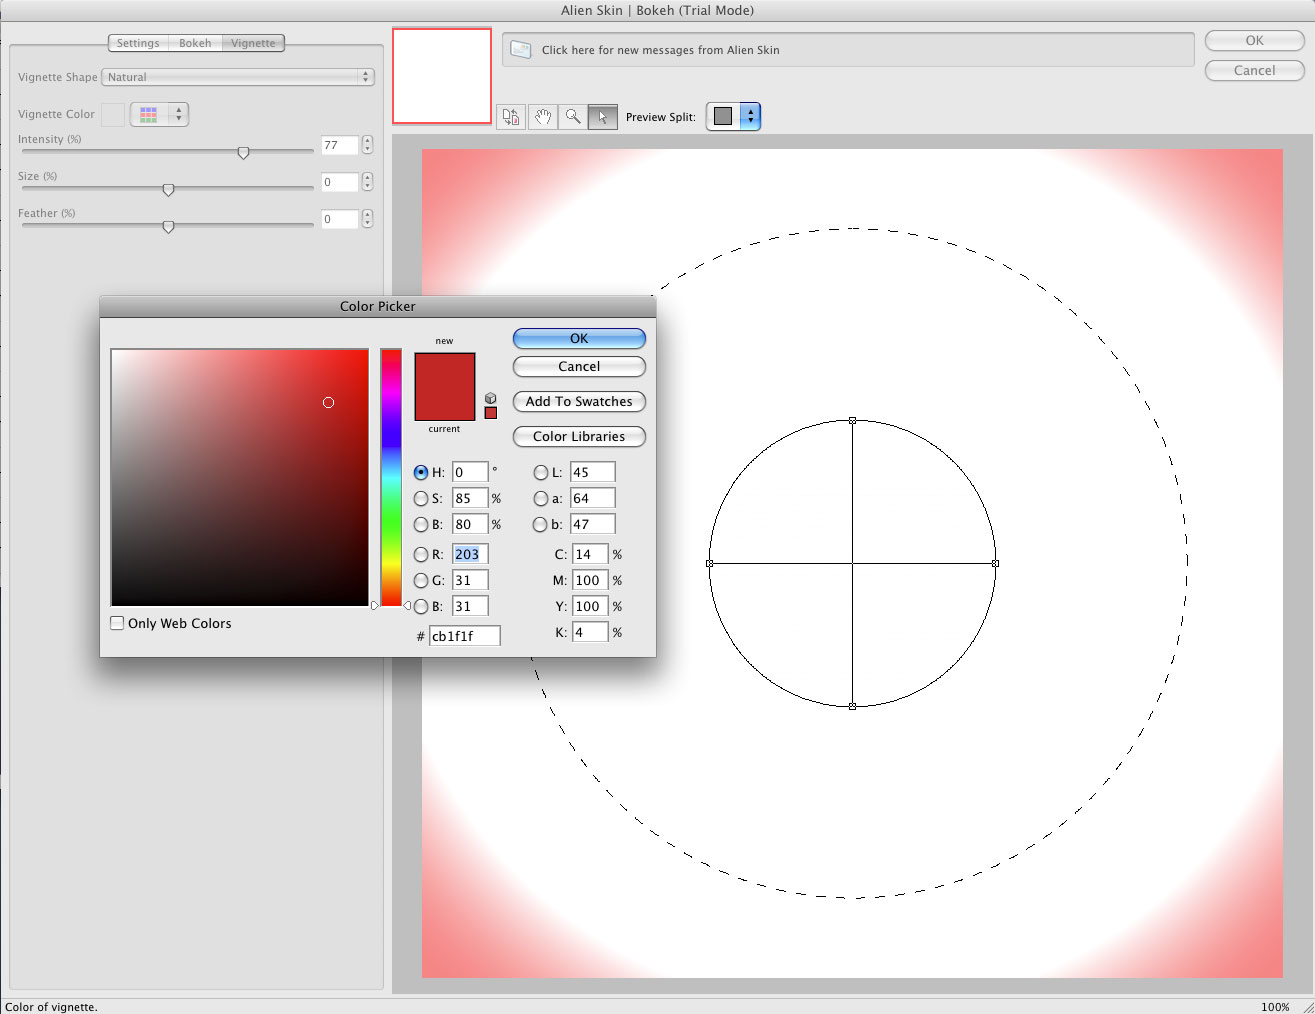Viewport: 1315px width, 1014px height.
Task: Click the Intensity value stepper arrows
Action: click(367, 145)
